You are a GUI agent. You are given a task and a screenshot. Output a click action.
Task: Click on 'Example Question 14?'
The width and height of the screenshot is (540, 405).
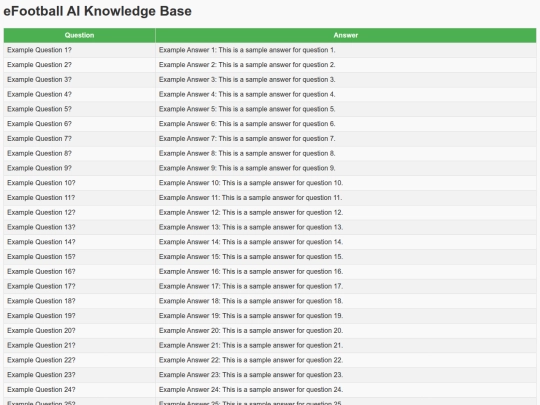click(x=80, y=242)
